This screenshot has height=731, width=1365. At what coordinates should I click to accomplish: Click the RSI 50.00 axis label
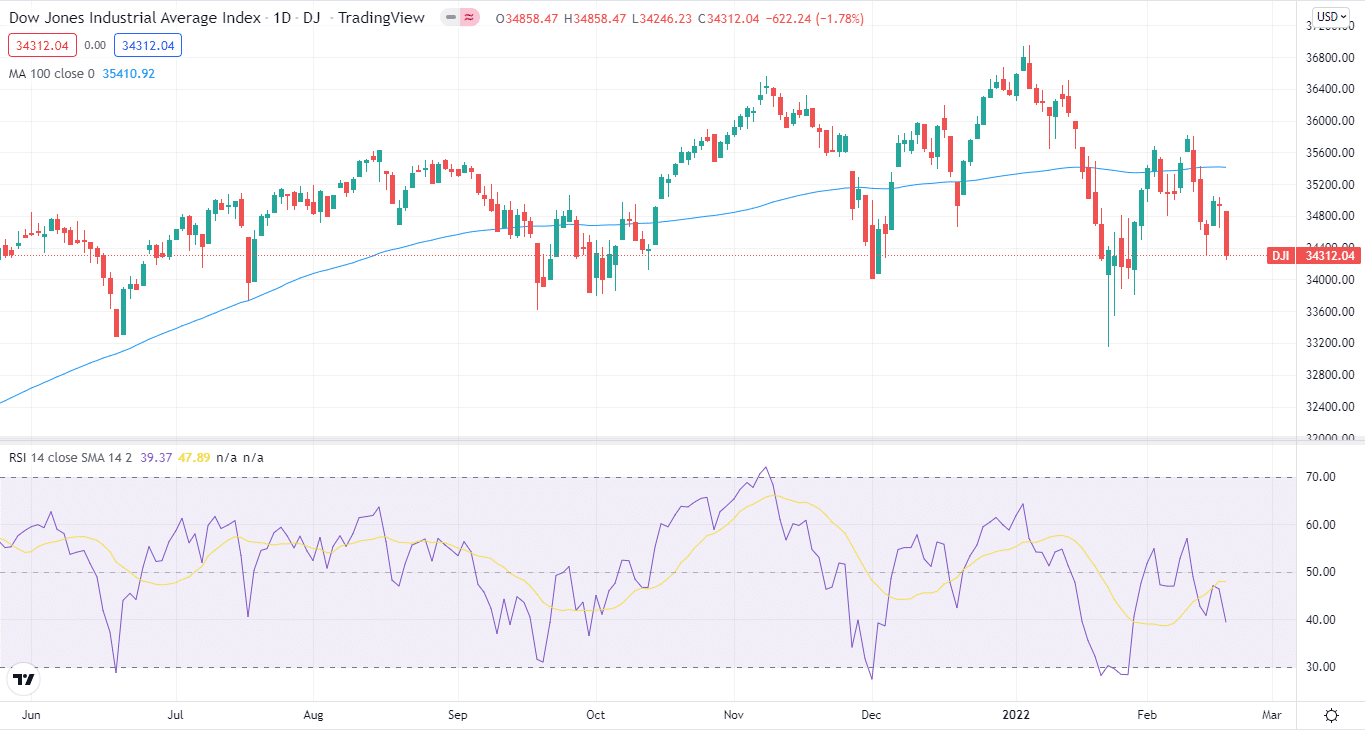coord(1322,572)
